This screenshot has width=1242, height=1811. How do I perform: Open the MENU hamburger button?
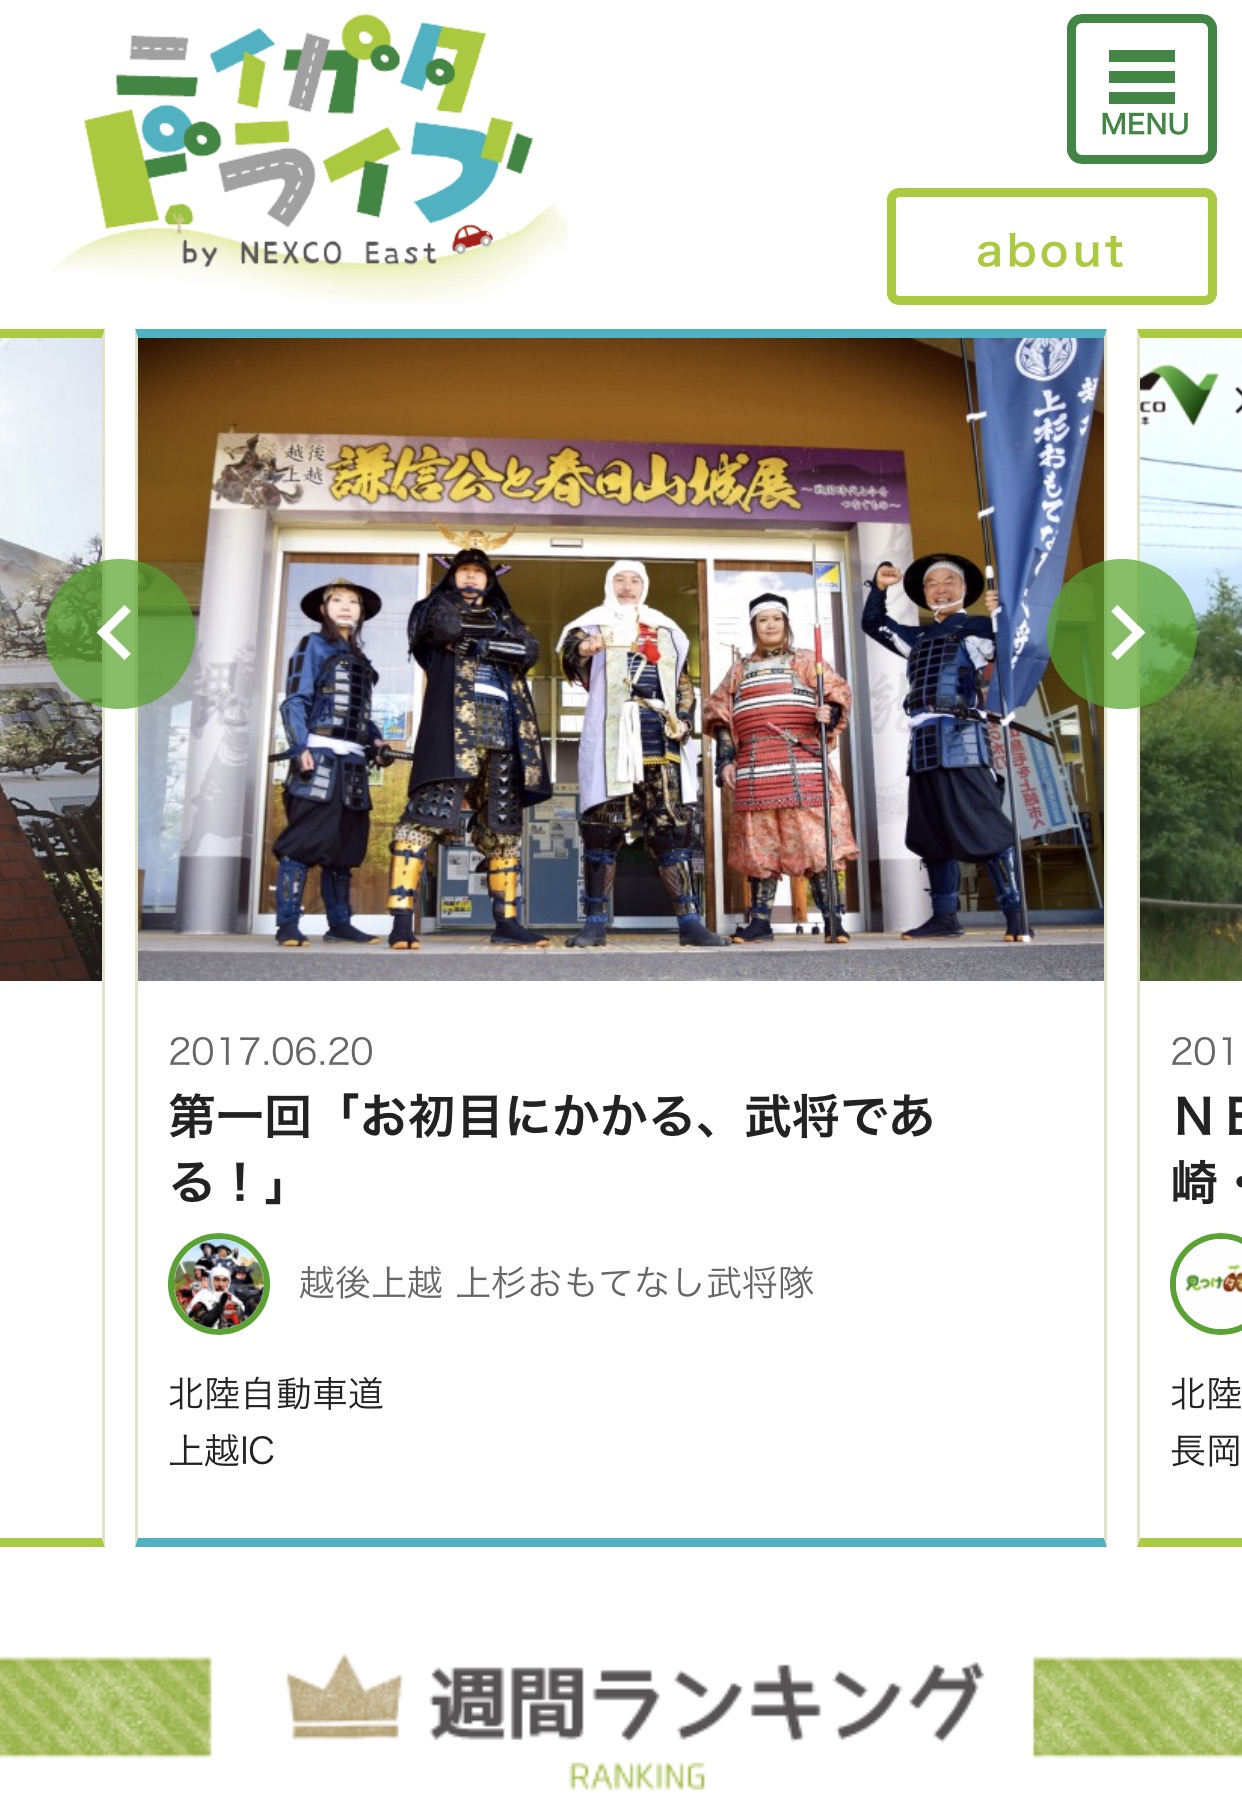point(1141,89)
